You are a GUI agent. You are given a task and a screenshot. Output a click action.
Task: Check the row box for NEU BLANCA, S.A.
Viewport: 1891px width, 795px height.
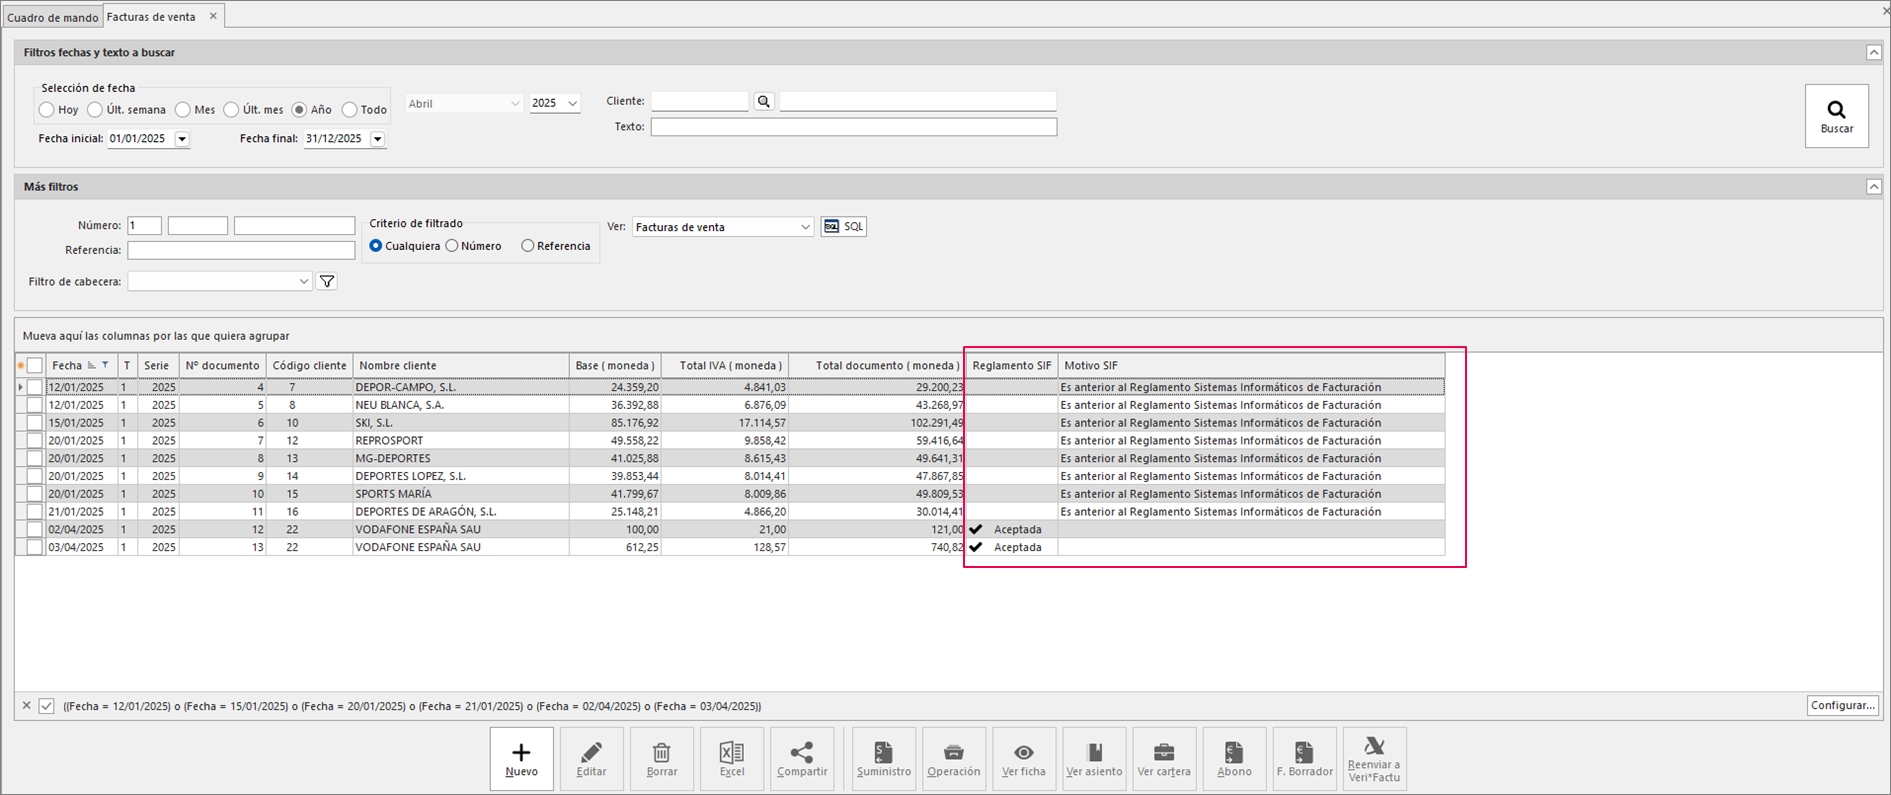(35, 405)
